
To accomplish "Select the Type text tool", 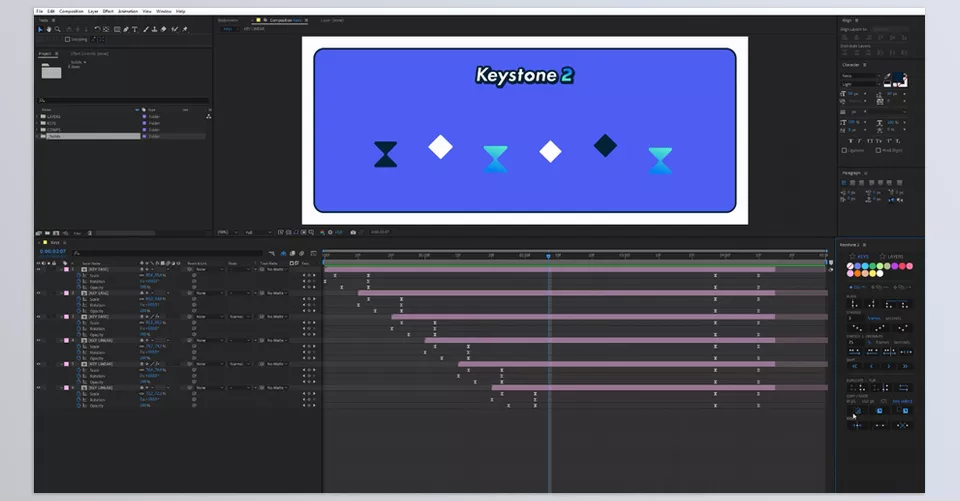I will [x=135, y=29].
